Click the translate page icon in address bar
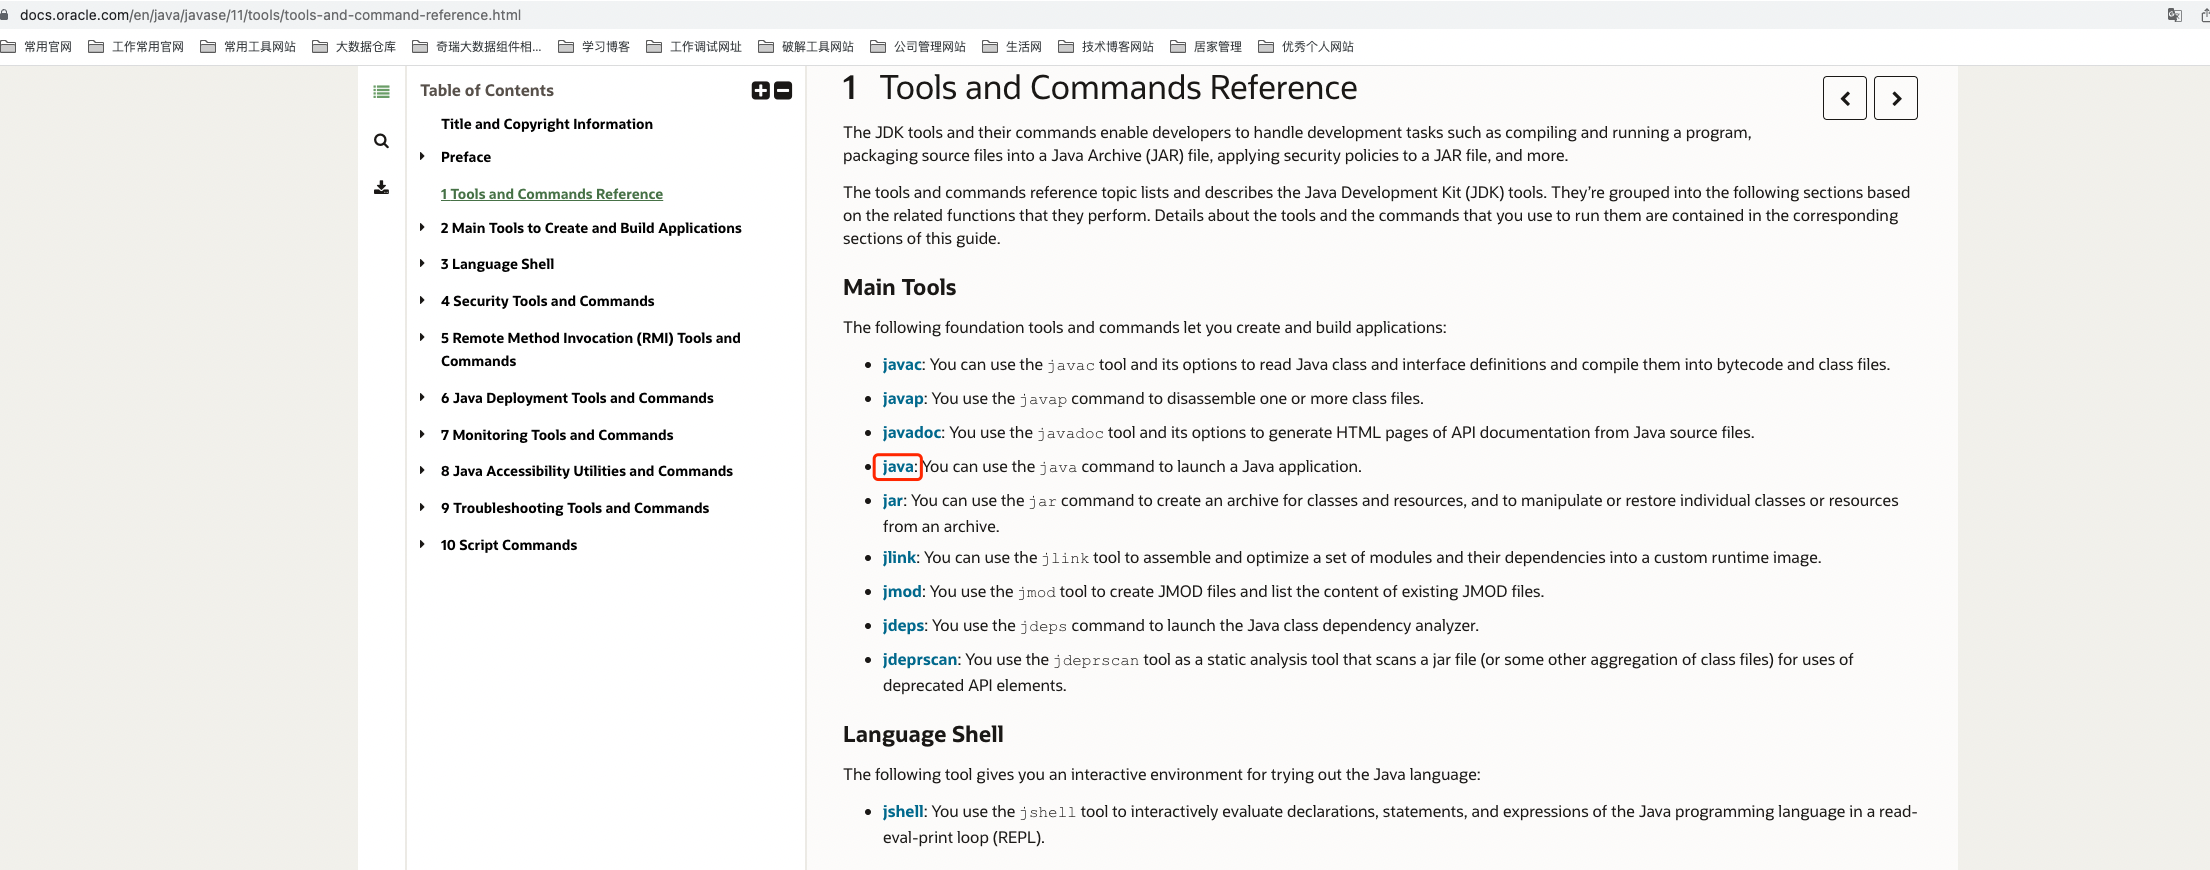Screen dimensions: 2210x870 pos(2174,15)
